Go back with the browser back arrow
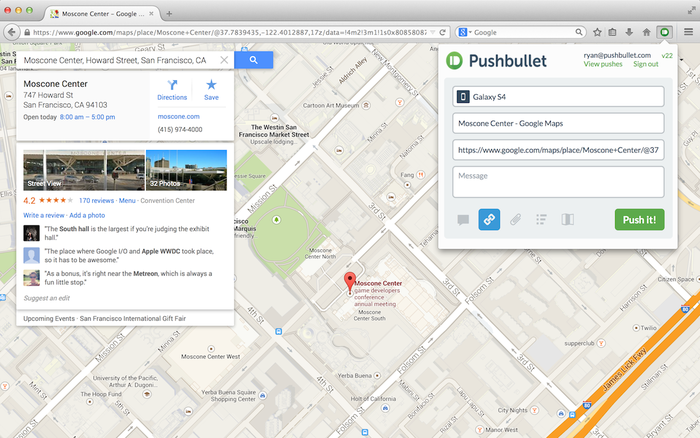The image size is (700, 438). (12, 32)
